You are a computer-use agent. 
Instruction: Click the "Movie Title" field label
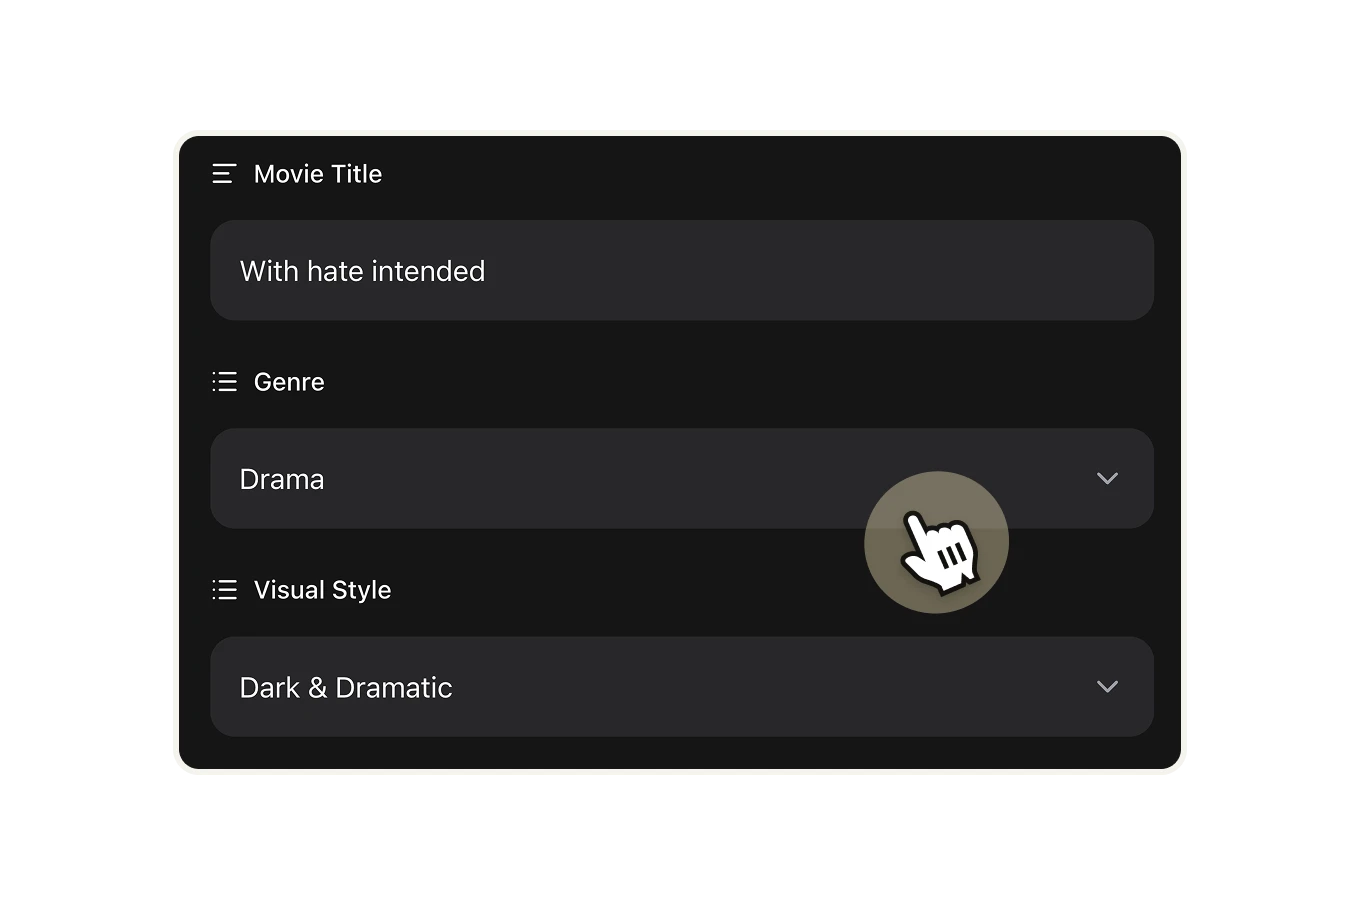click(x=318, y=174)
